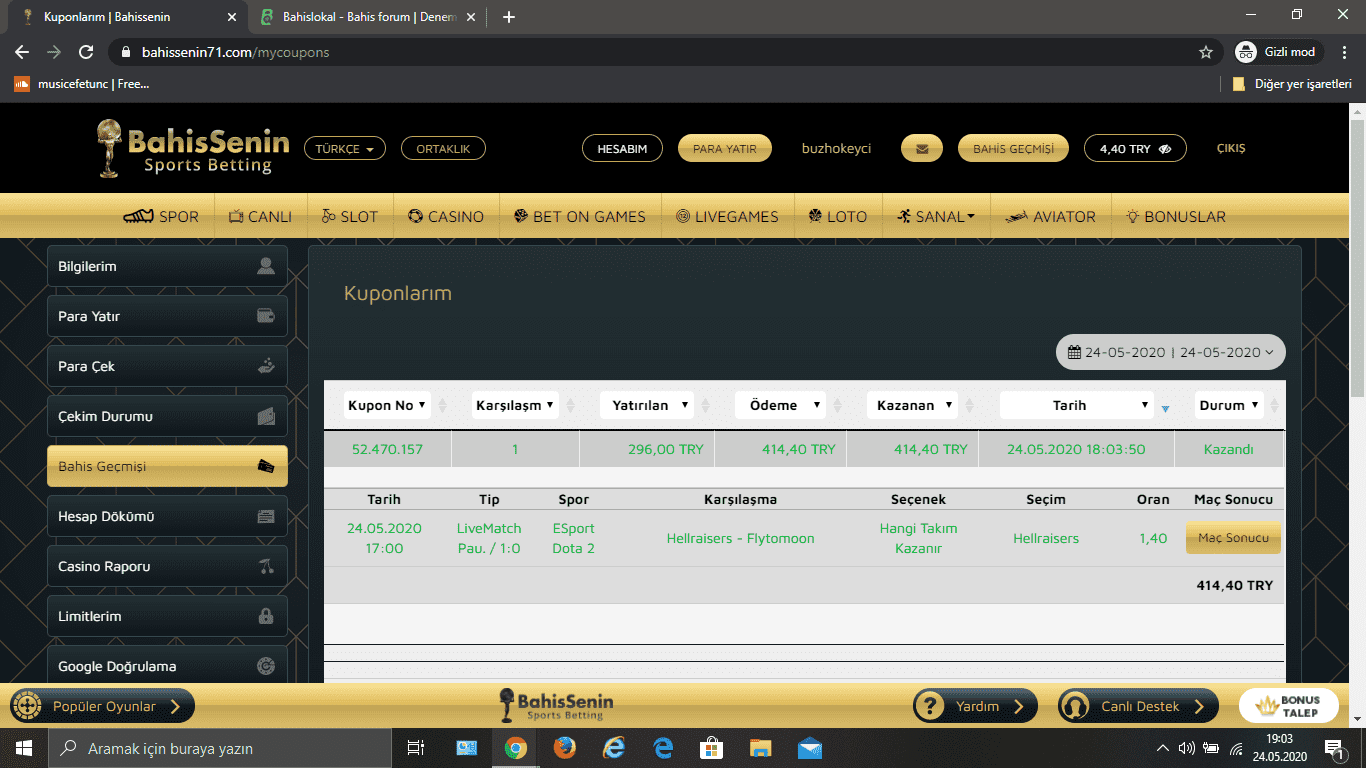This screenshot has height=768, width=1366.
Task: Click the blue sort arrow beside Tarih
Action: (x=1165, y=407)
